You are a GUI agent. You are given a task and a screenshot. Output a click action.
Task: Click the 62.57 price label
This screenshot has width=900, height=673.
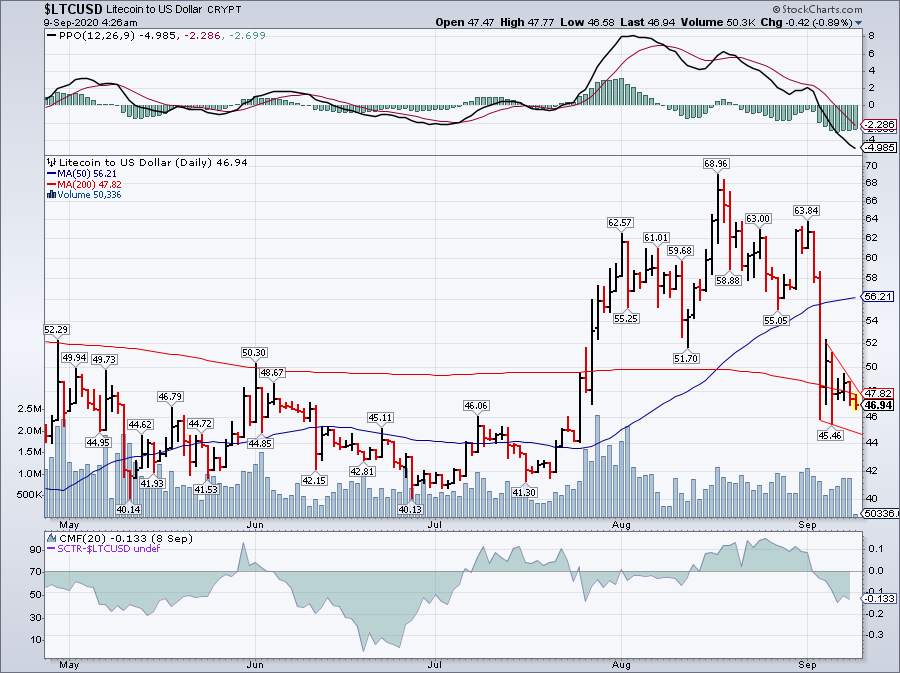point(620,222)
